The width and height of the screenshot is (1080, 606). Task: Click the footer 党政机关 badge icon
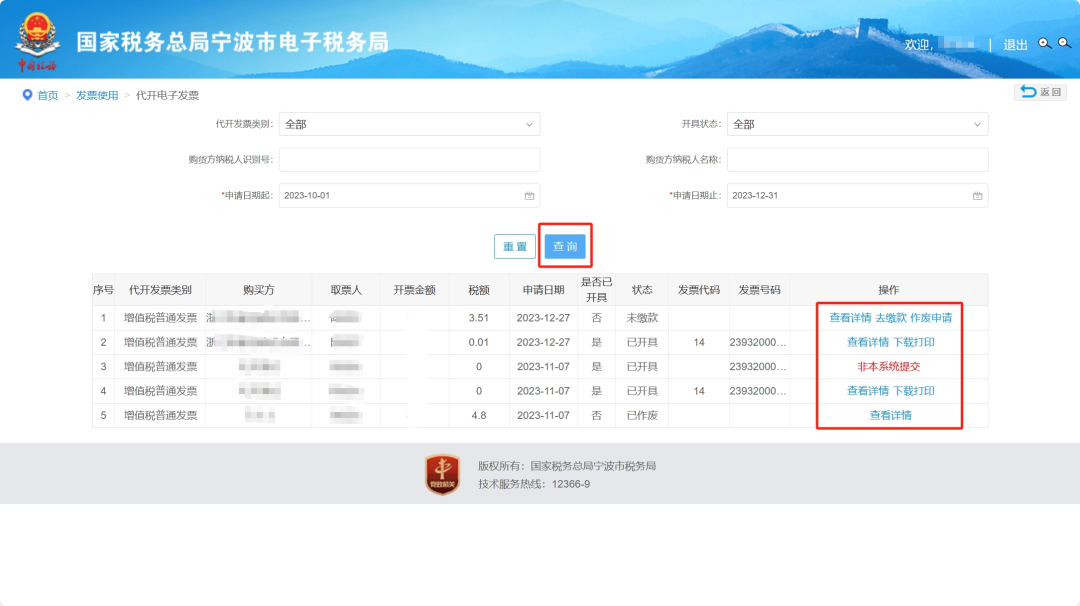442,474
